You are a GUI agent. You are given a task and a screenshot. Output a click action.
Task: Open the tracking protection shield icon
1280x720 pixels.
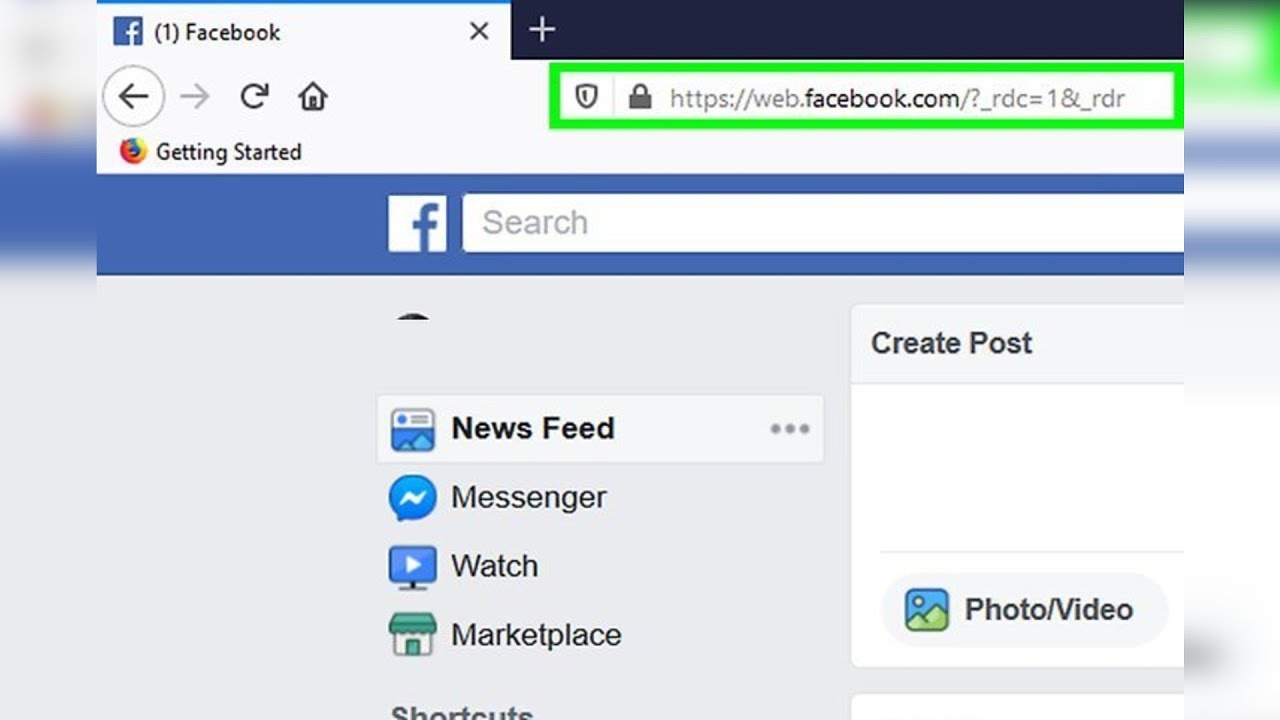[586, 97]
